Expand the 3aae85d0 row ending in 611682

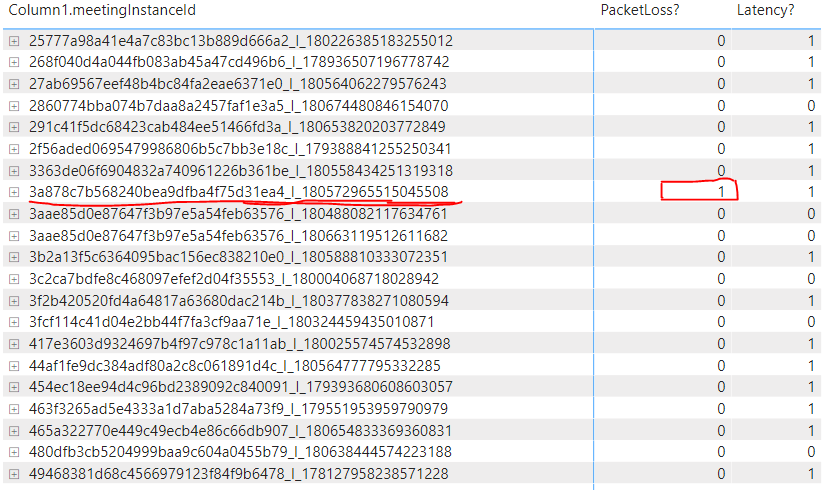coord(14,236)
